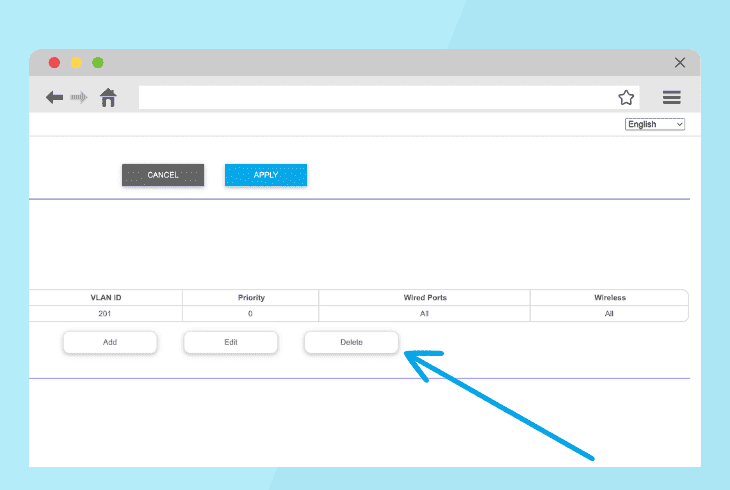The height and width of the screenshot is (490, 730).
Task: Apply settings with the APPLY button
Action: (266, 175)
